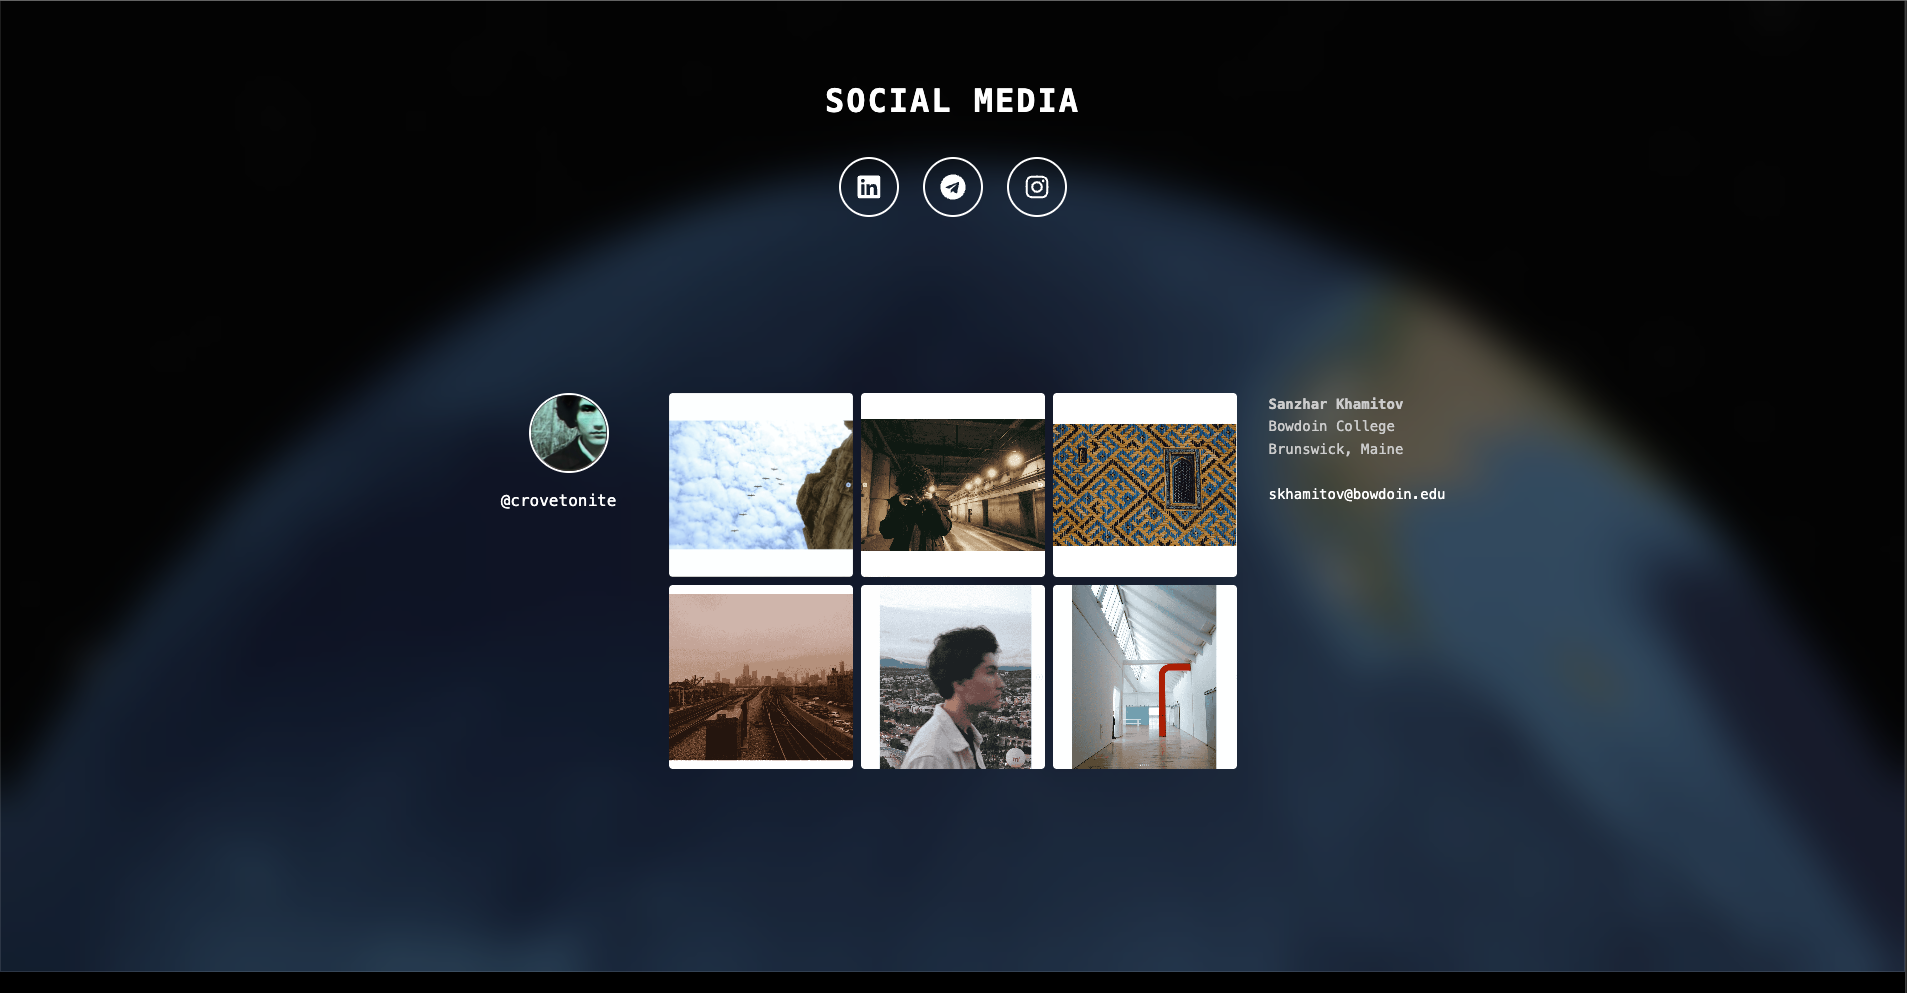Click the circular profile avatar
This screenshot has height=993, width=1907.
[x=568, y=433]
